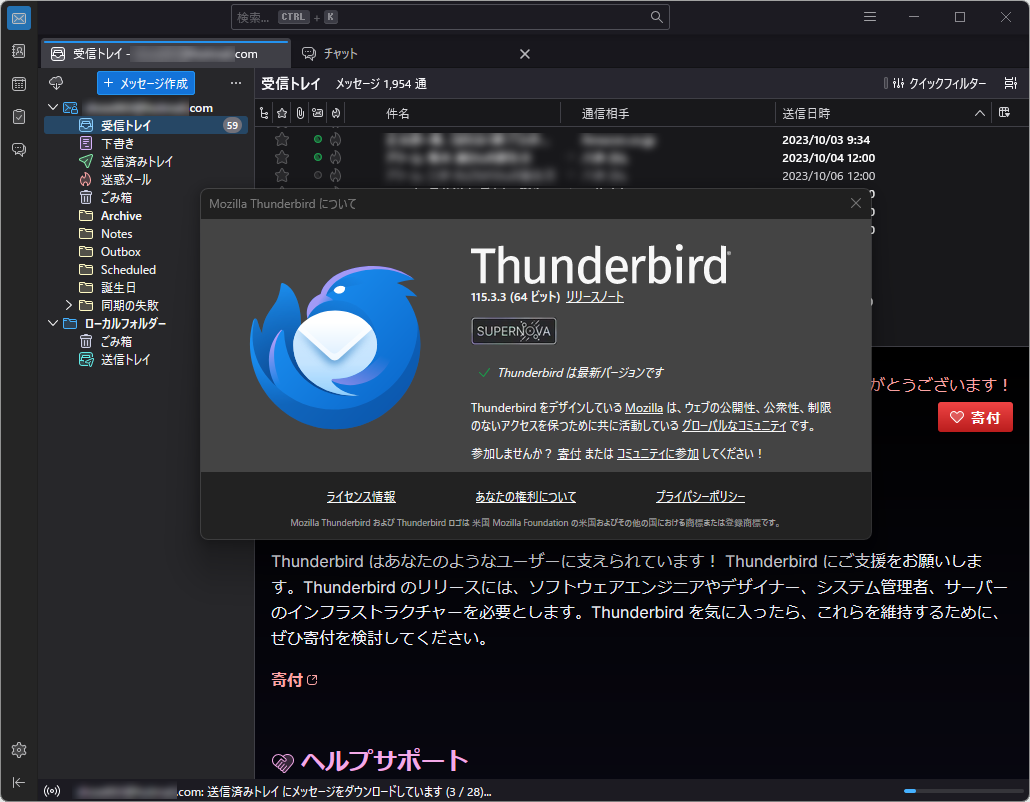
Task: Collapse the spaces toolbar with the bottom arrow
Action: point(18,783)
